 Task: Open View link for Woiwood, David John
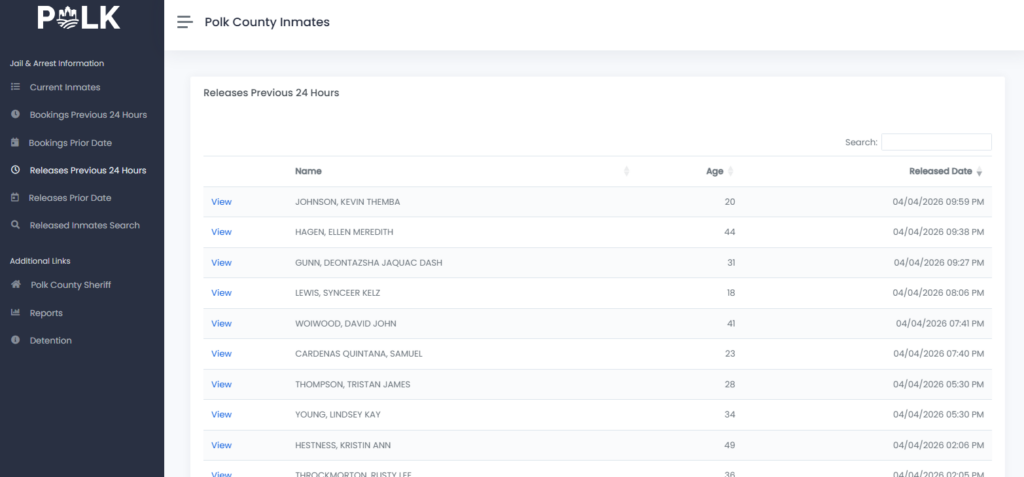tap(221, 324)
